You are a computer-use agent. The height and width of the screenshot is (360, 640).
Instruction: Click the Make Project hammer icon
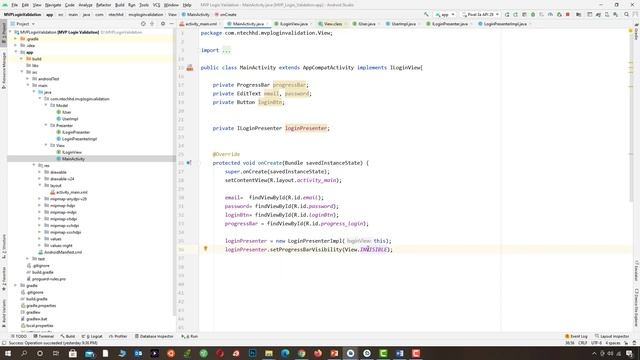(426, 14)
